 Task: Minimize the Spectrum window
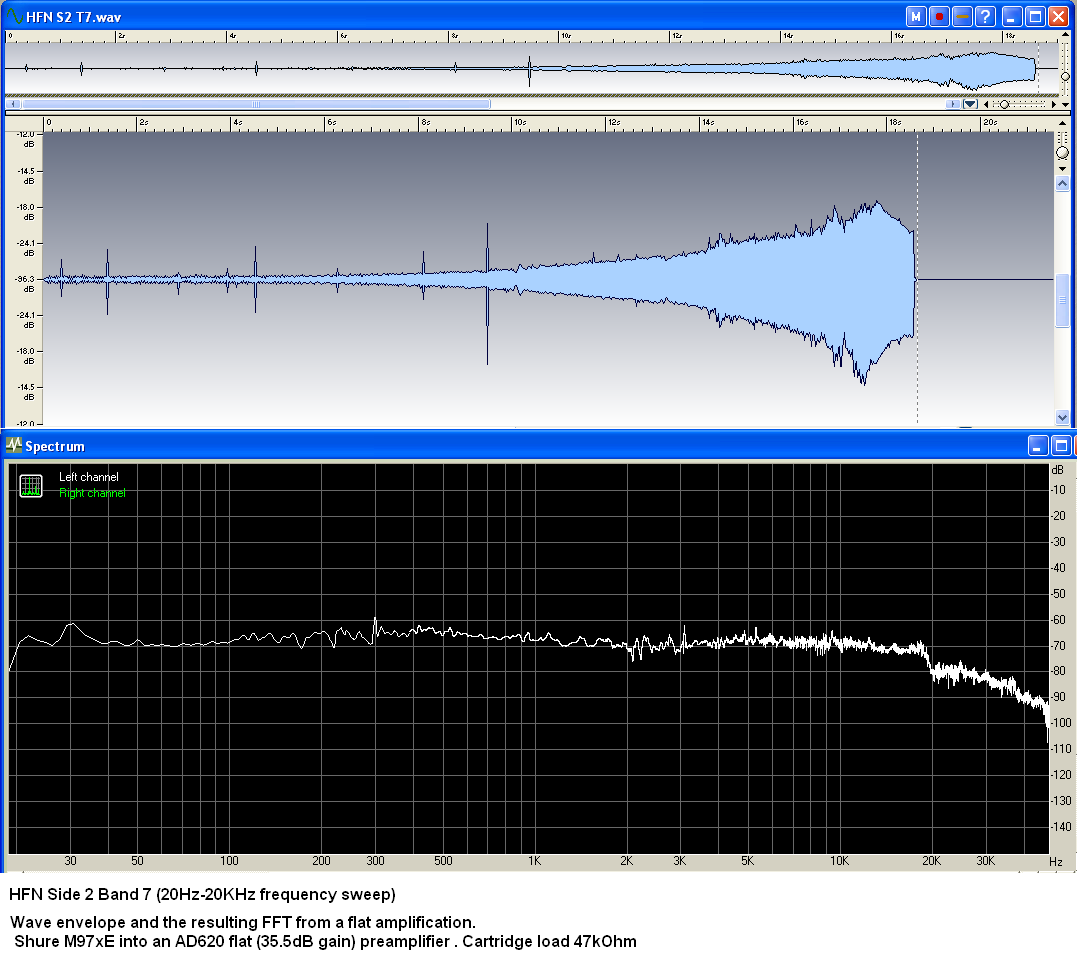click(1037, 446)
